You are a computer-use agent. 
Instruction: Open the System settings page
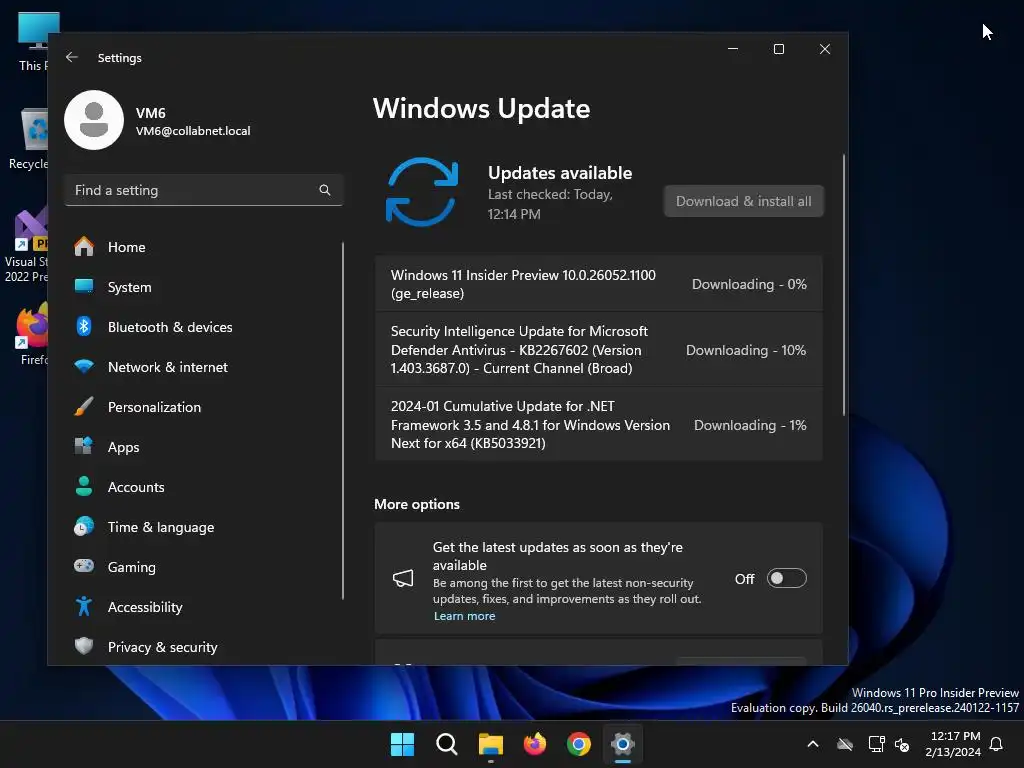(204, 287)
